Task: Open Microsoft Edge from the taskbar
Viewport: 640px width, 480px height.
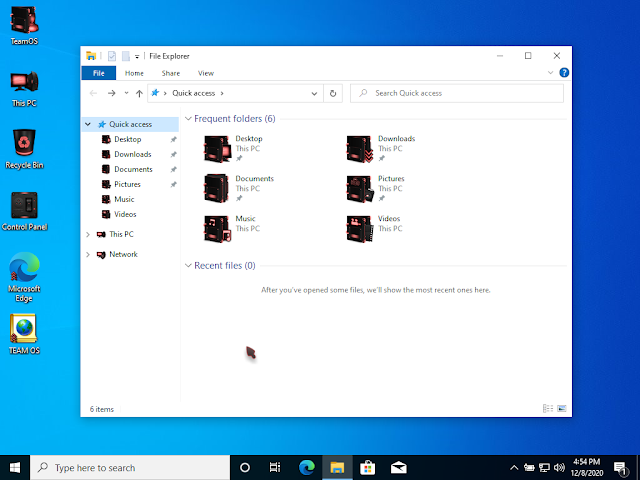Action: tap(307, 467)
